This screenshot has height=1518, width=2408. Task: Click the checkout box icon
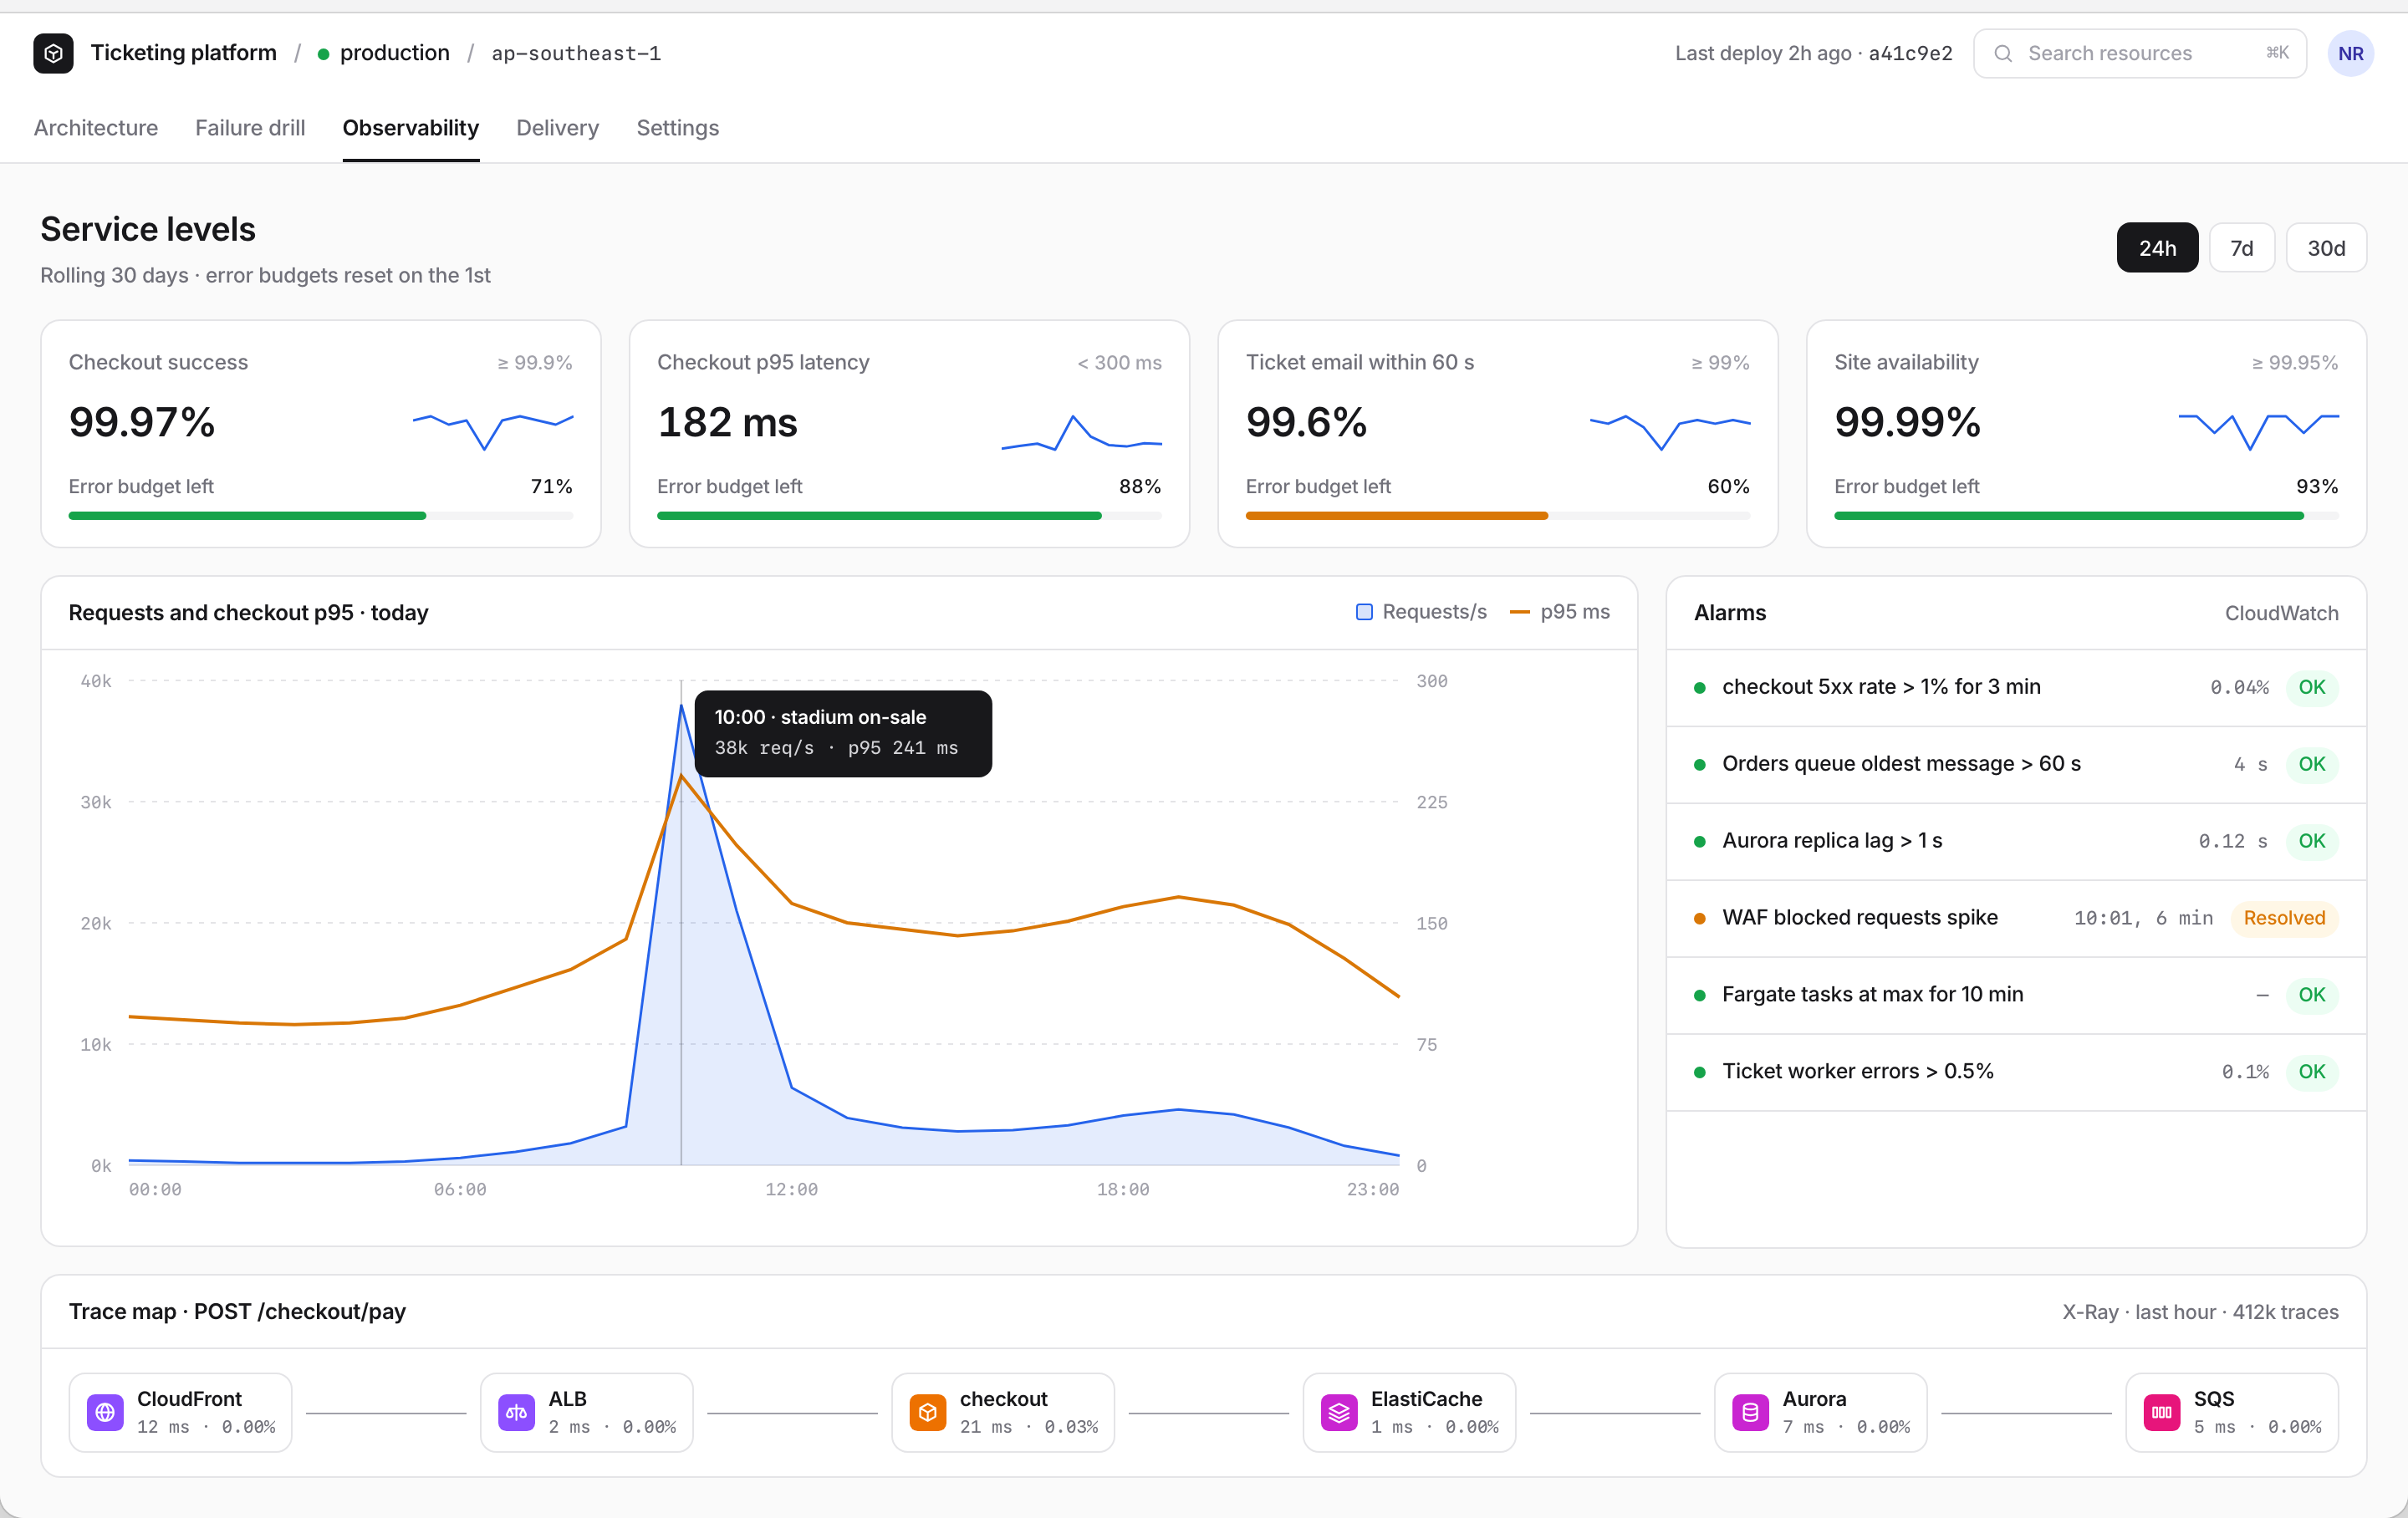click(x=928, y=1412)
